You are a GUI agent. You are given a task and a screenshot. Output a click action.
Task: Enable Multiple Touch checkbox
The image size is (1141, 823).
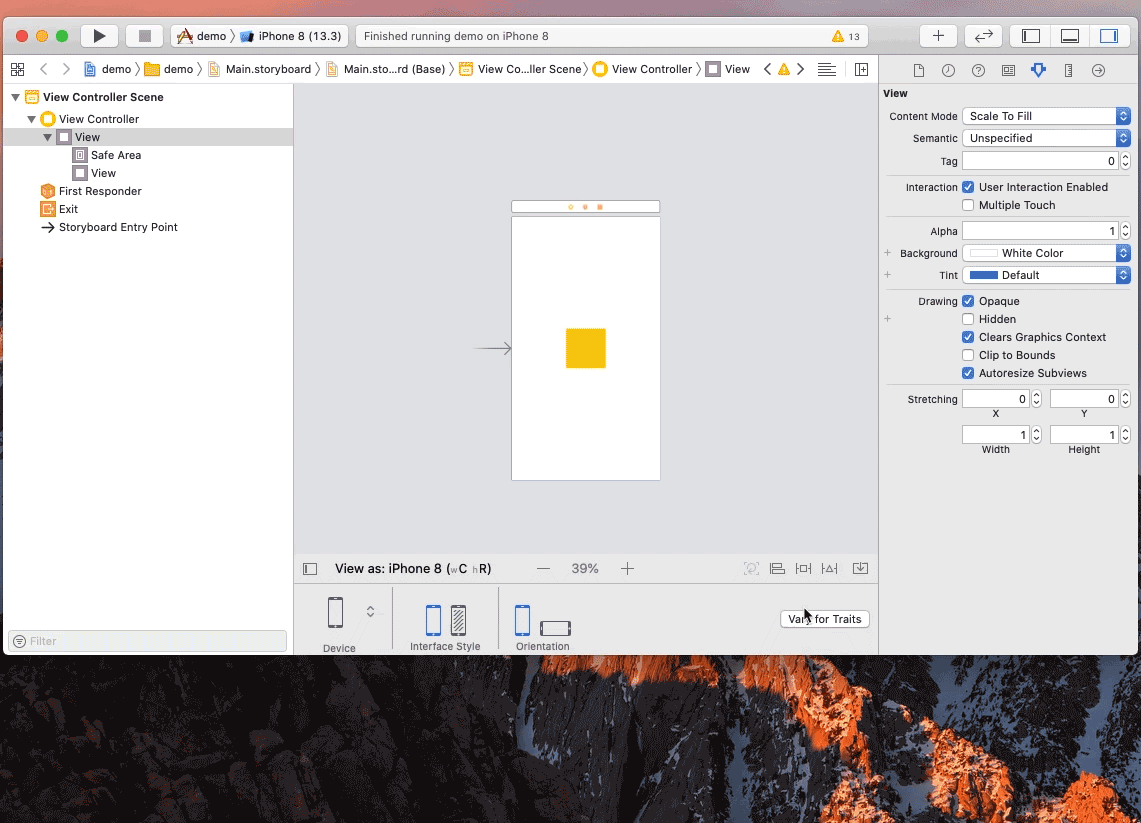(968, 205)
